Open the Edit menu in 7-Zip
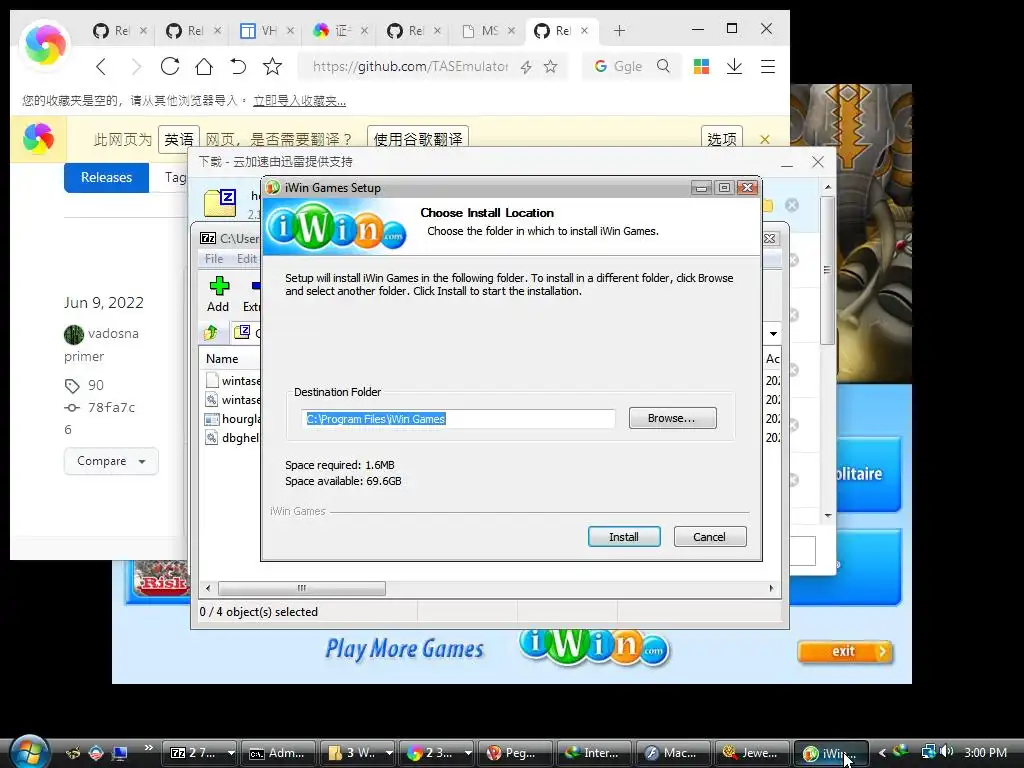 click(x=246, y=259)
